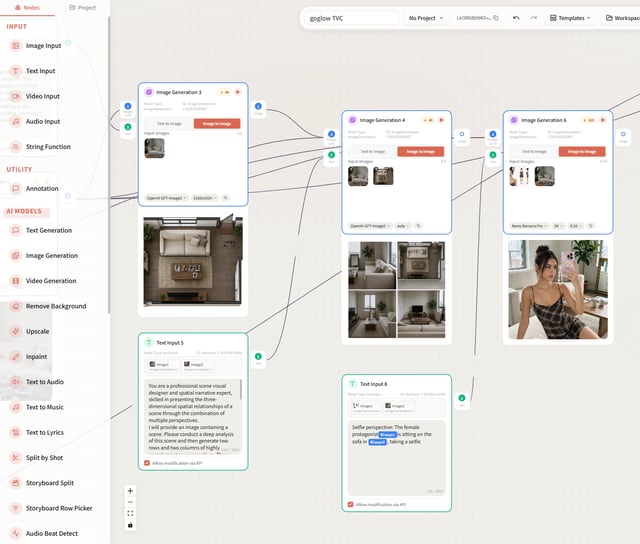The image size is (640, 544).
Task: Select Text to Image in Image Generation 6
Action: point(534,152)
